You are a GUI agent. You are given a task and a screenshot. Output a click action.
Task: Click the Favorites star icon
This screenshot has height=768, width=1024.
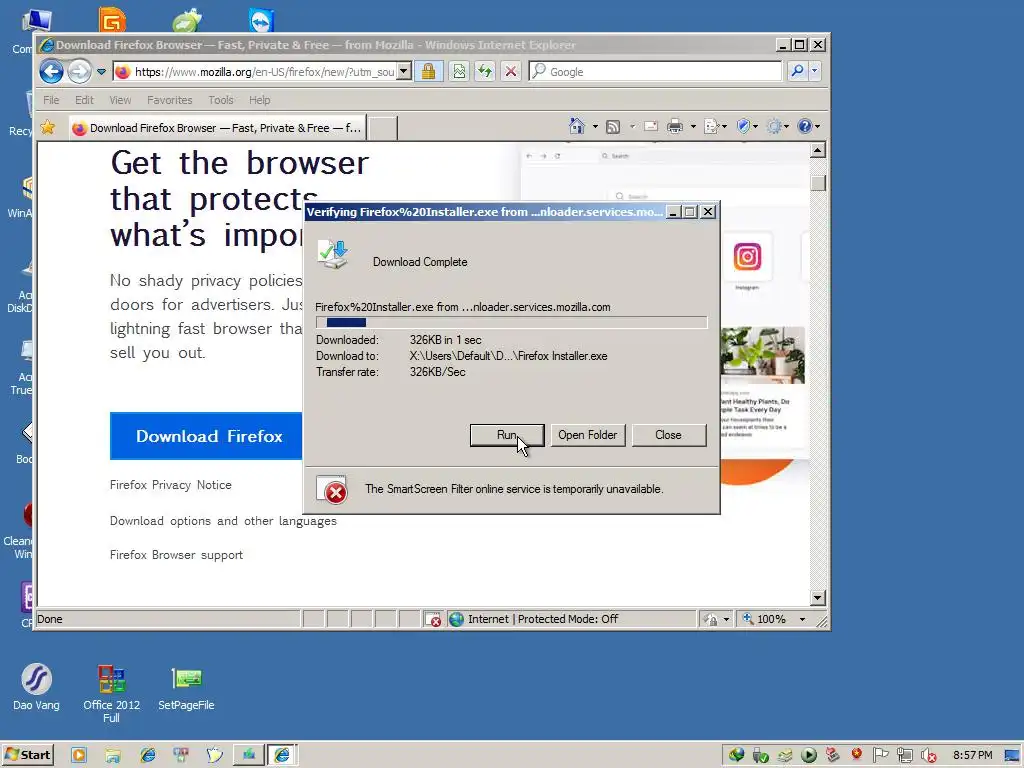click(48, 127)
